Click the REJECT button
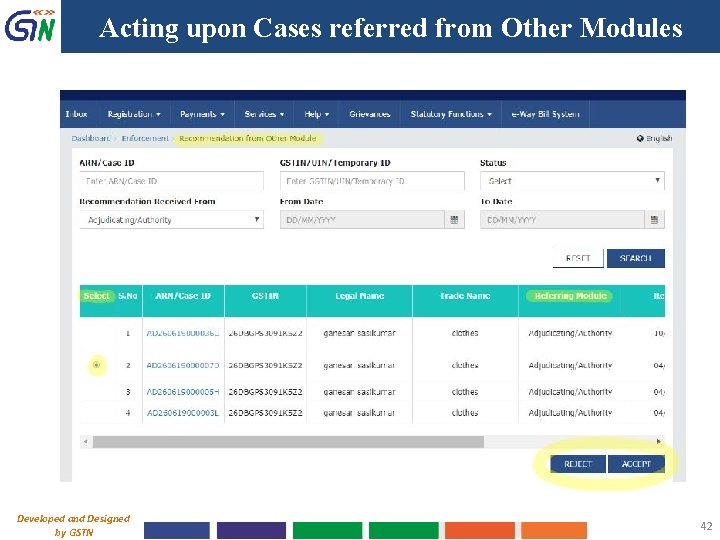Viewport: 720px width, 540px height. coord(578,464)
